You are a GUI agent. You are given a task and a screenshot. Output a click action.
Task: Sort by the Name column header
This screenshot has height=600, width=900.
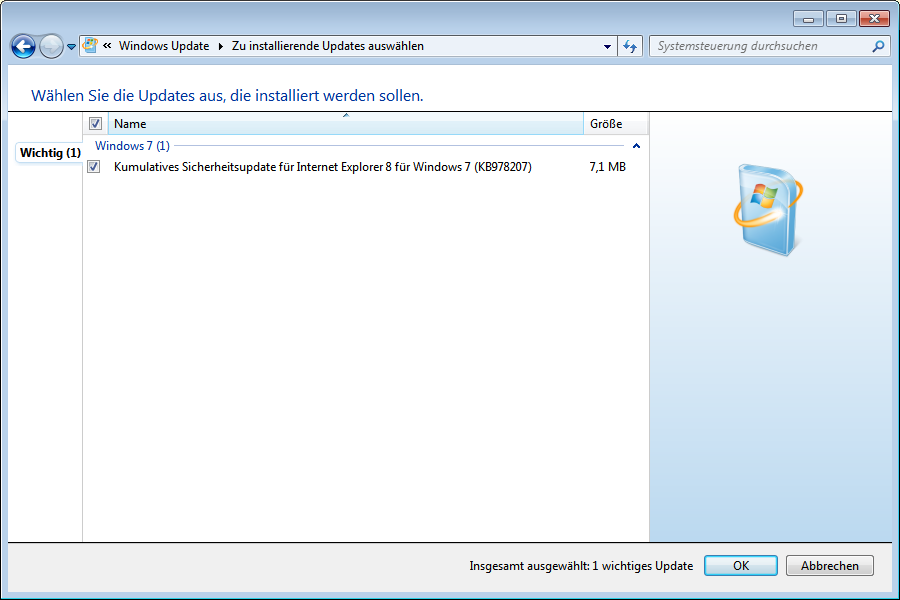(346, 123)
